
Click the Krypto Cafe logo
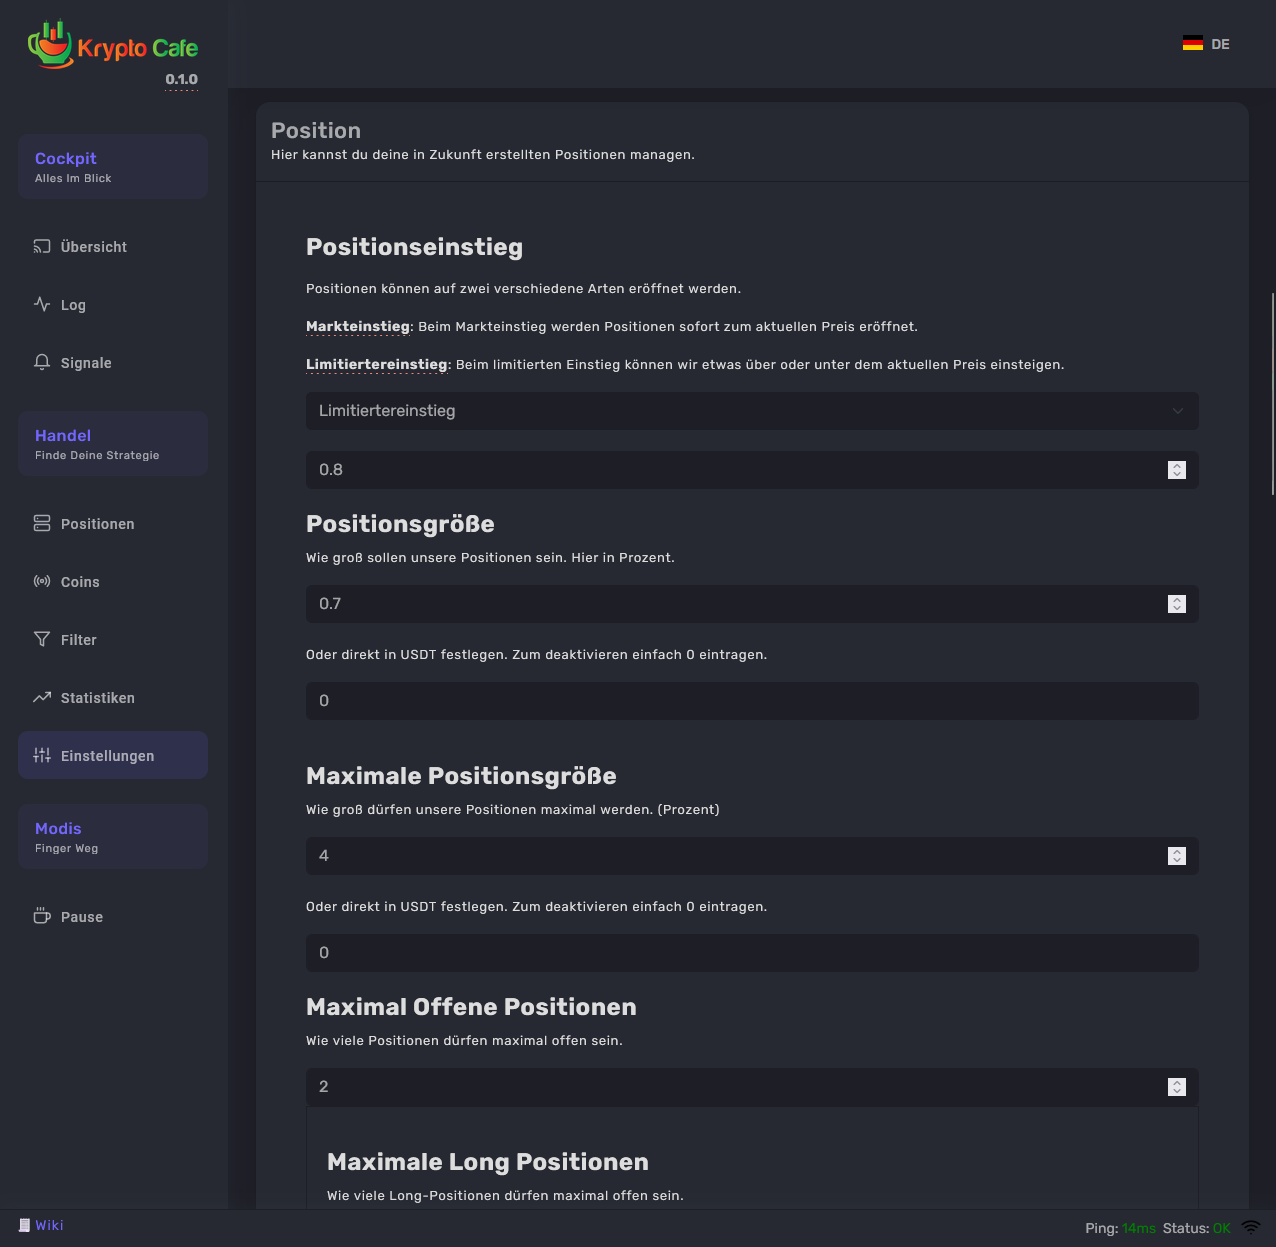click(x=113, y=47)
